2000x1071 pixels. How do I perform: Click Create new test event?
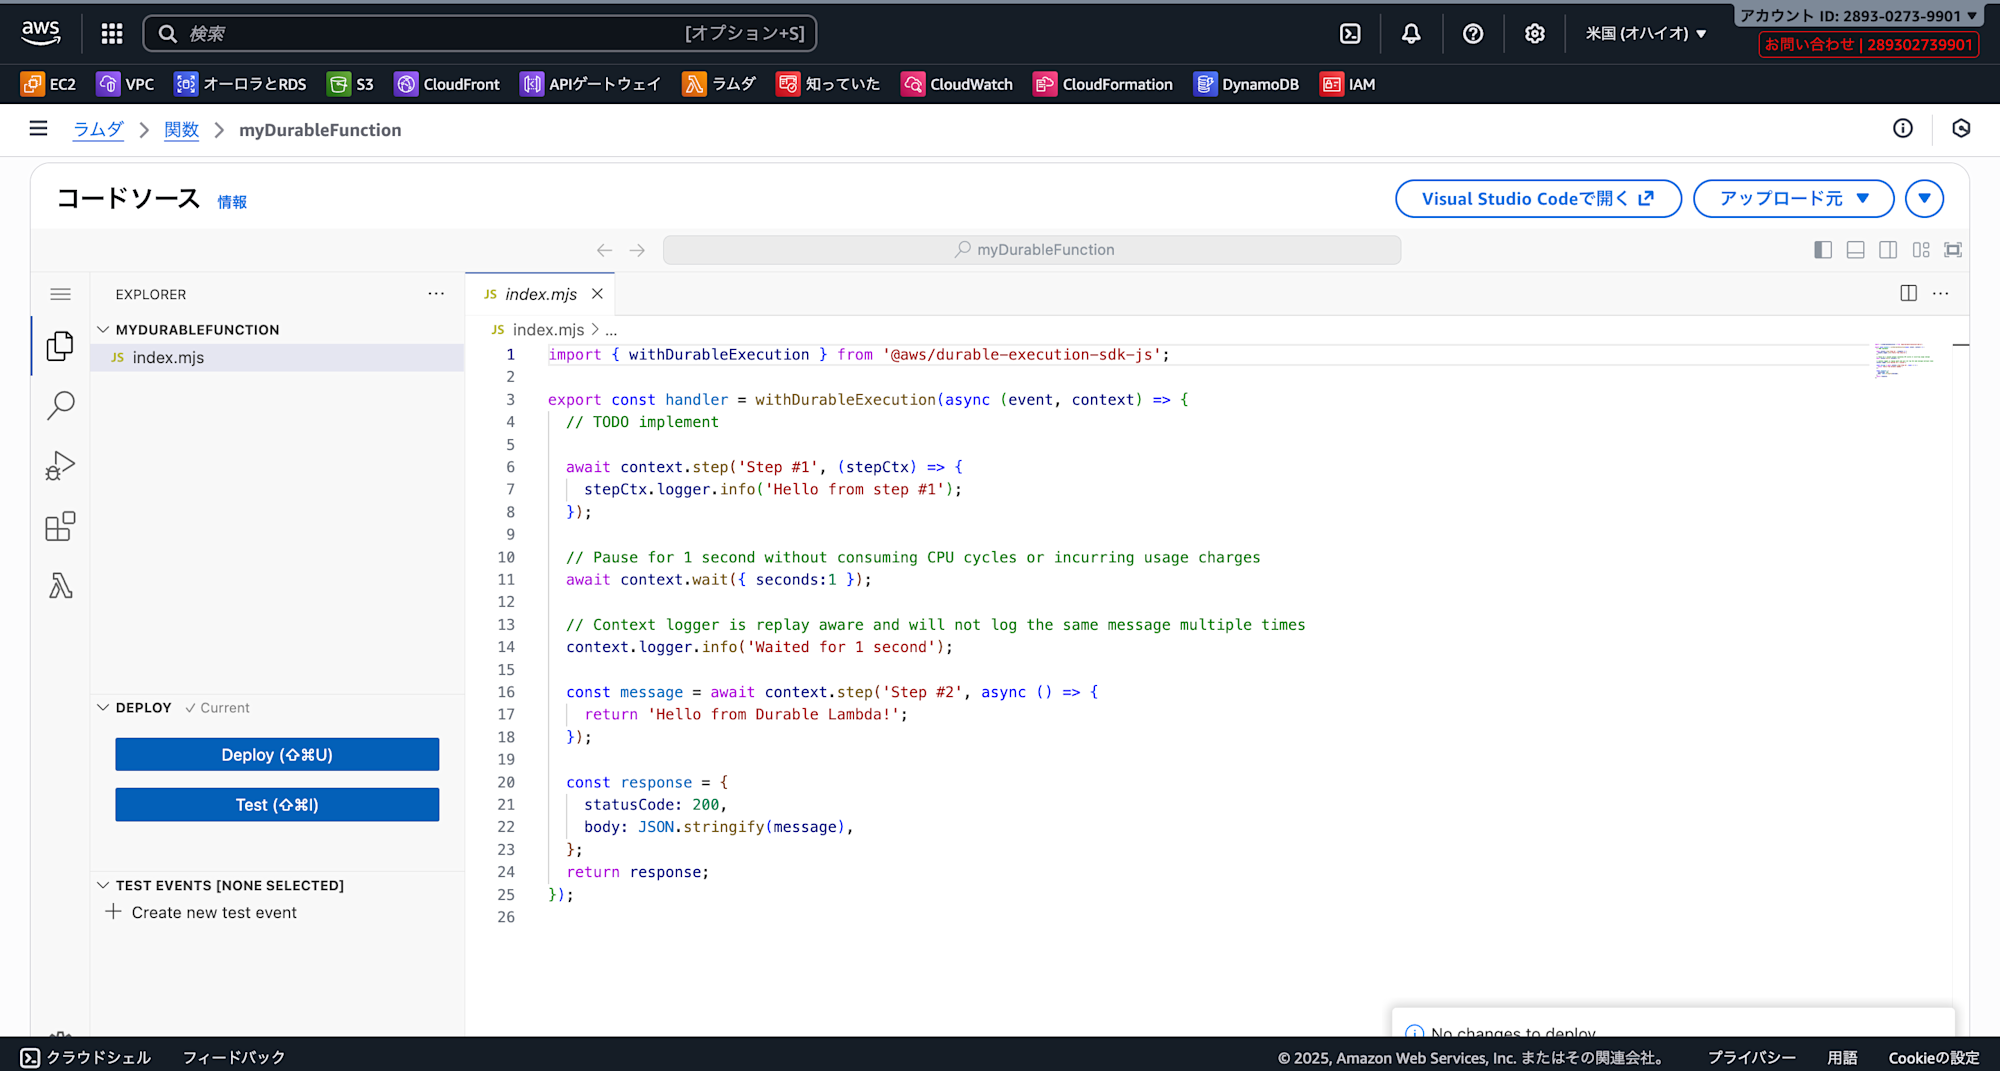tap(213, 912)
